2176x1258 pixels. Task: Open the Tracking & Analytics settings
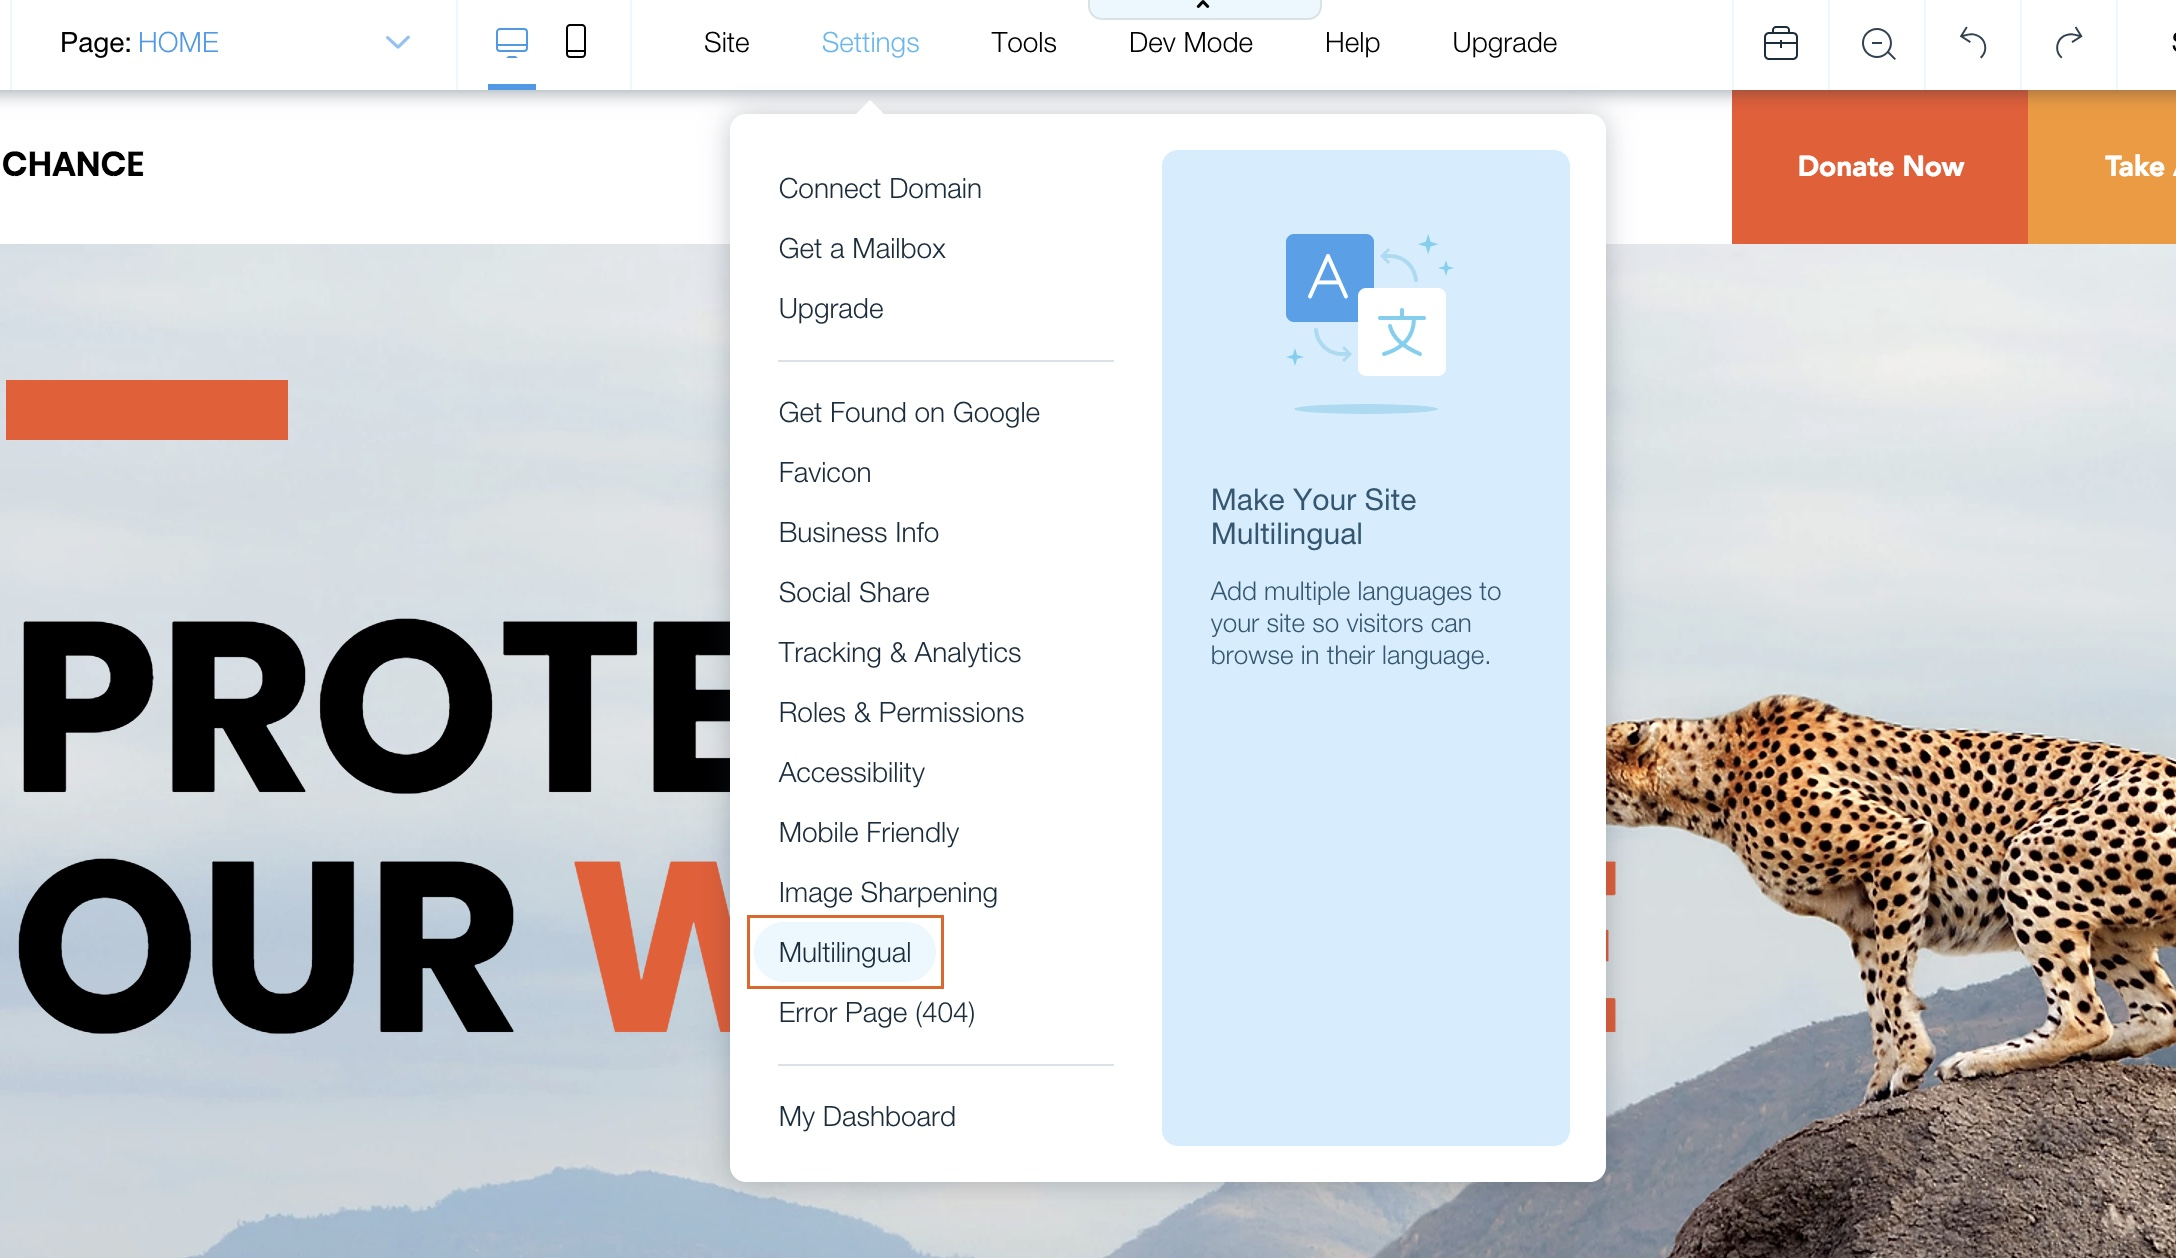pyautogui.click(x=899, y=651)
